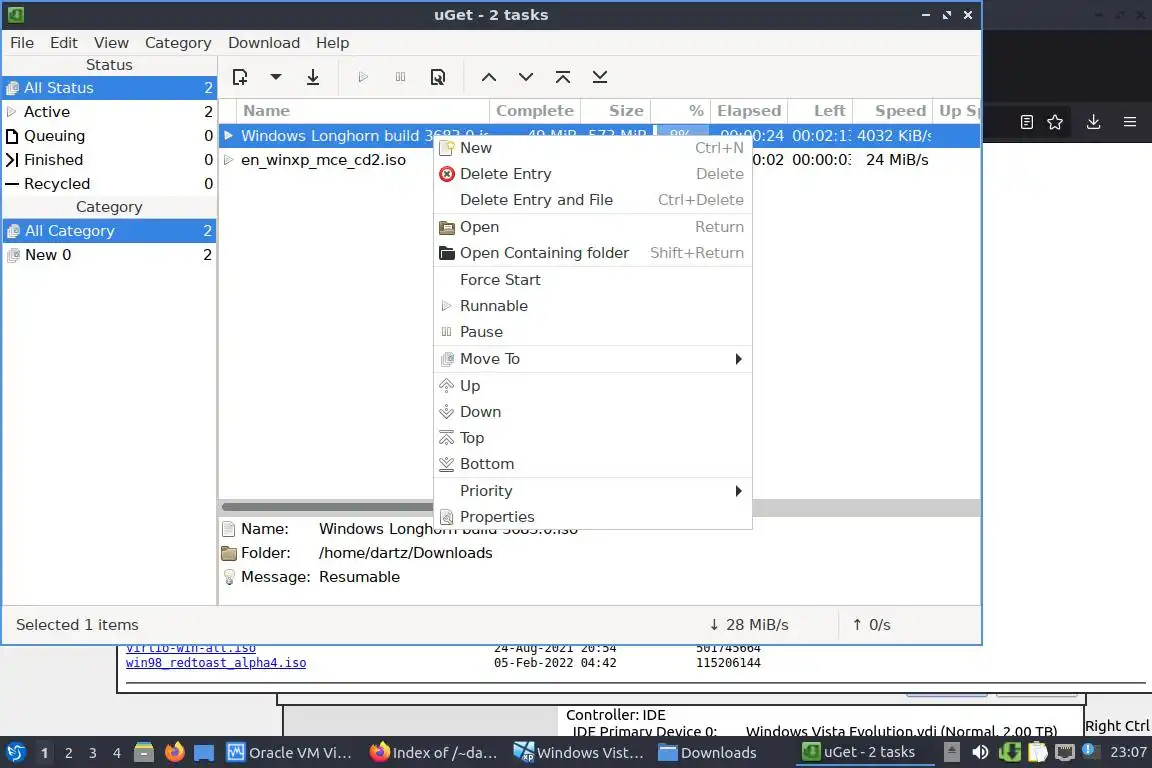
Task: Click the bookmark star icon in the browser window
Action: click(1055, 122)
